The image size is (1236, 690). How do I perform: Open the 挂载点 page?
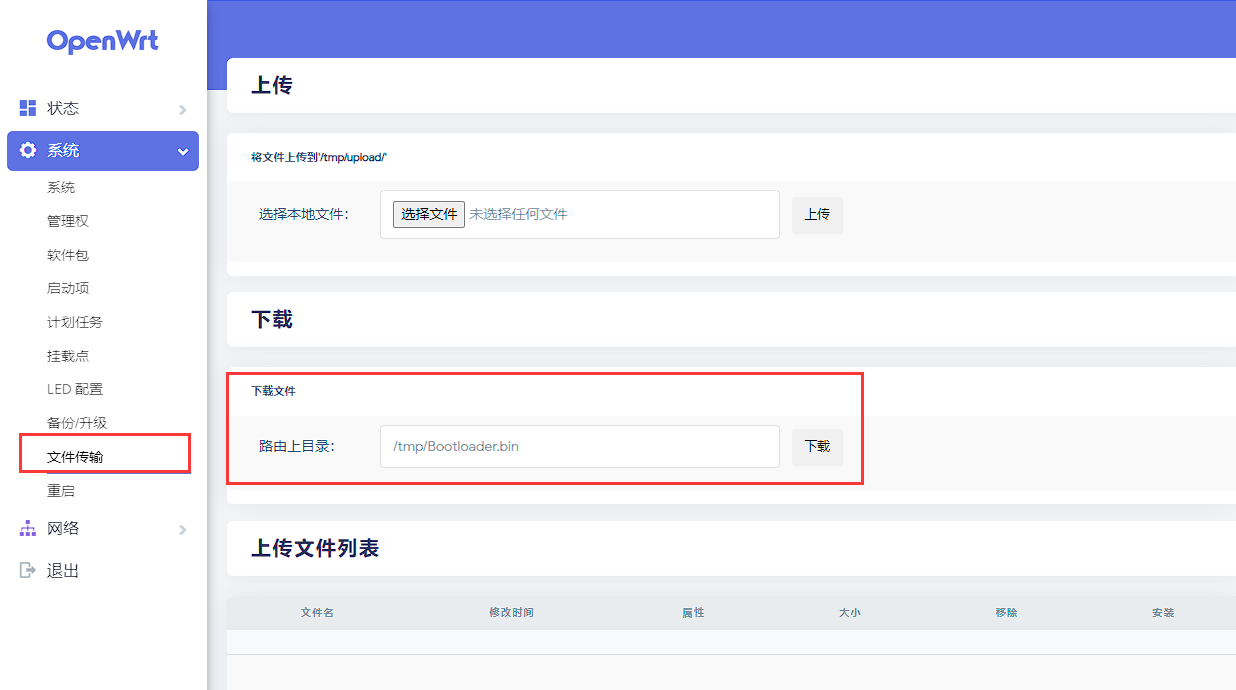coord(68,356)
